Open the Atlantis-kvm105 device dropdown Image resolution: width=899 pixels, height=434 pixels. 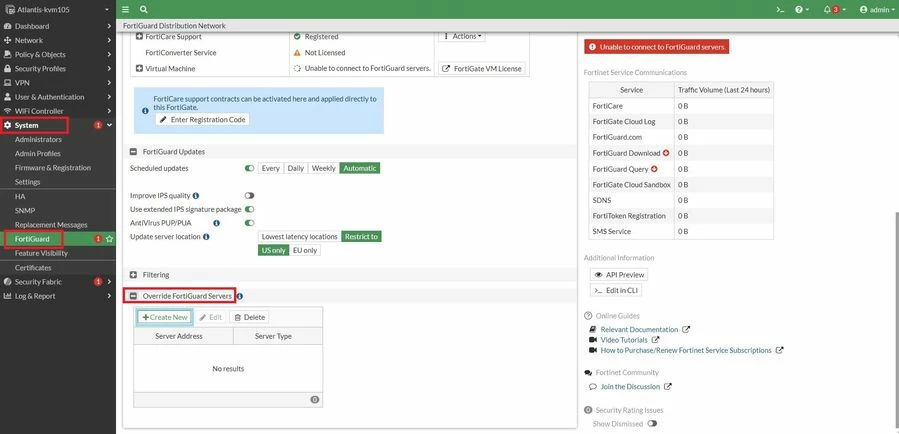pos(57,10)
